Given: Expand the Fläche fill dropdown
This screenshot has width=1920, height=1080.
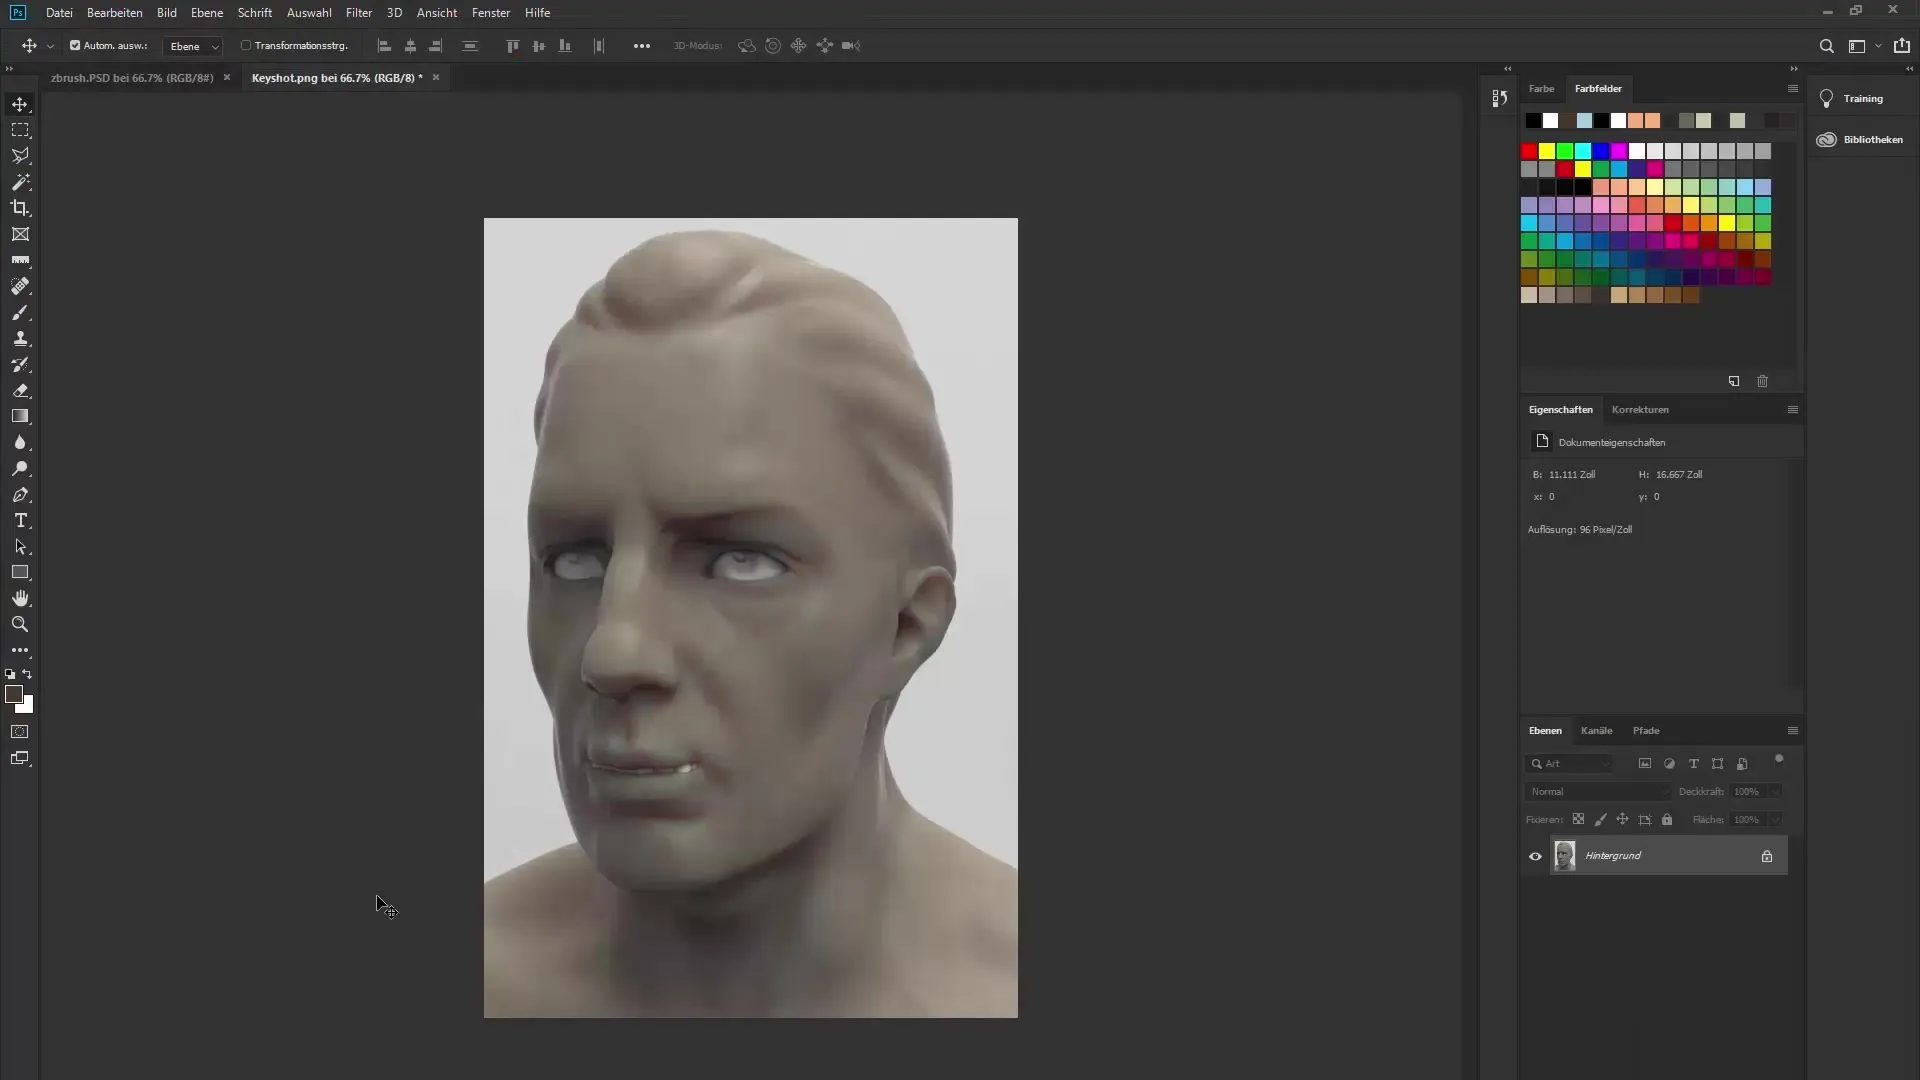Looking at the screenshot, I should 1775,819.
